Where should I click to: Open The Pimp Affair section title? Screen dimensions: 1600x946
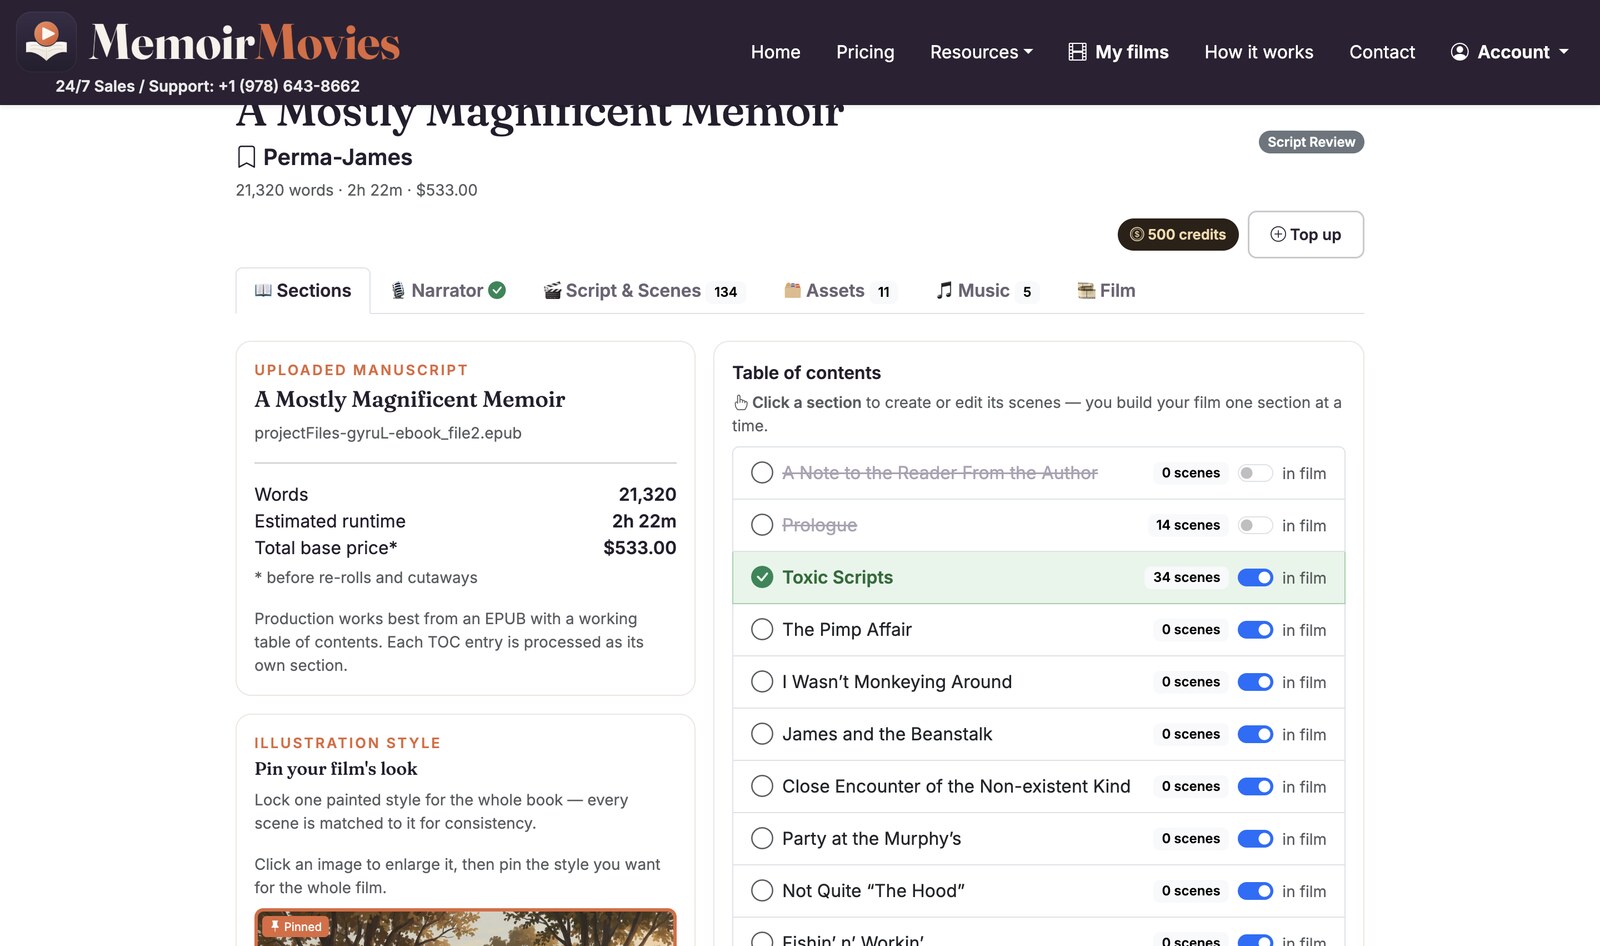click(x=847, y=629)
